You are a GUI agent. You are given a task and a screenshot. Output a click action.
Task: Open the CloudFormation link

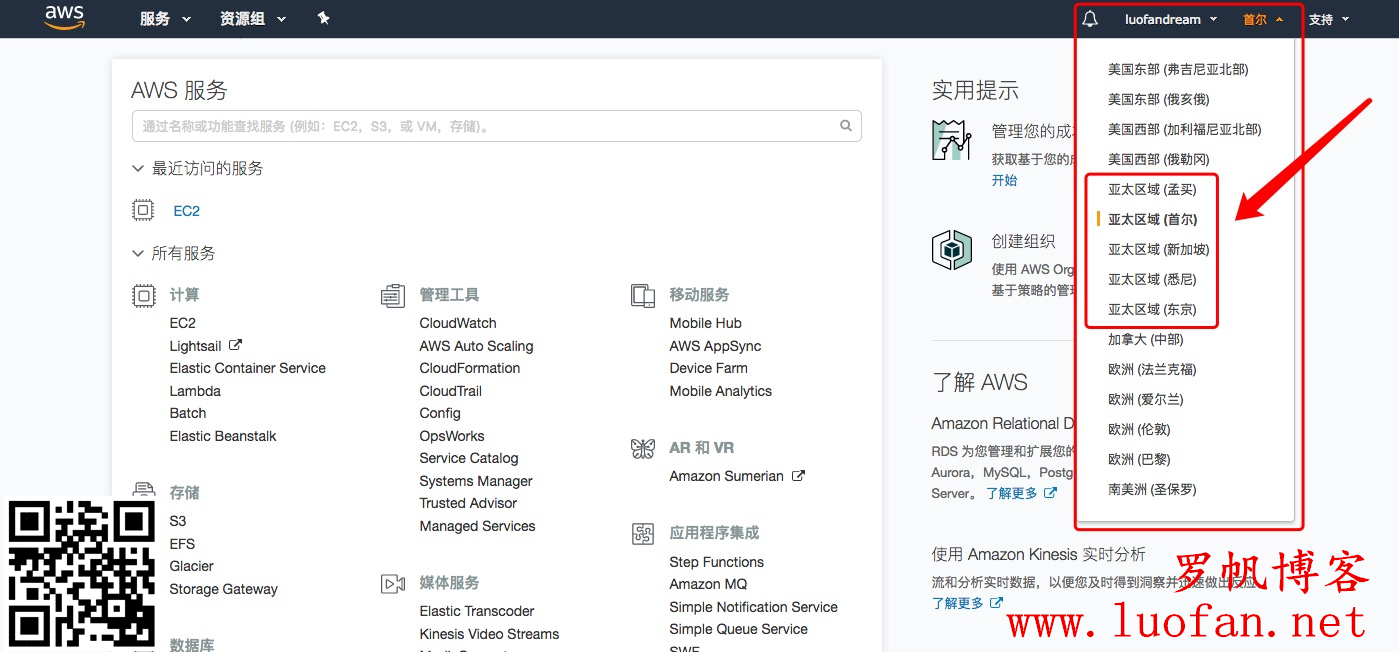click(470, 368)
